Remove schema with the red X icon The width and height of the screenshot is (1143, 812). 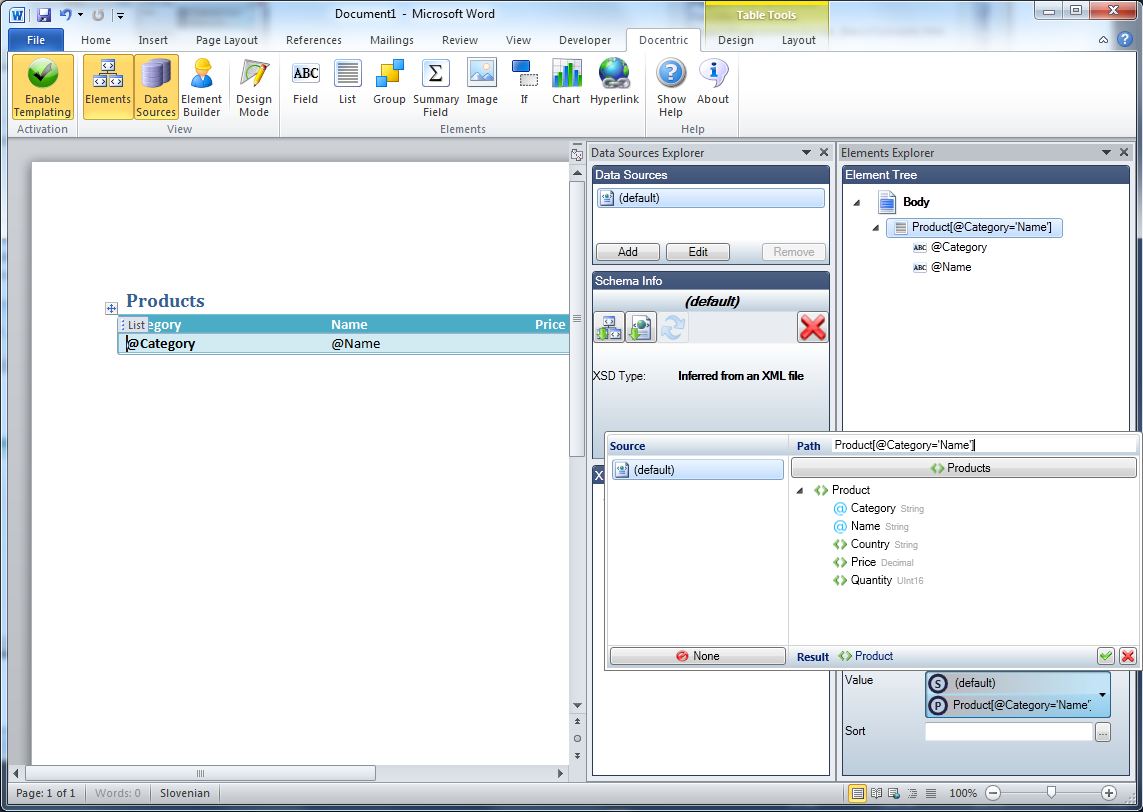(x=812, y=327)
